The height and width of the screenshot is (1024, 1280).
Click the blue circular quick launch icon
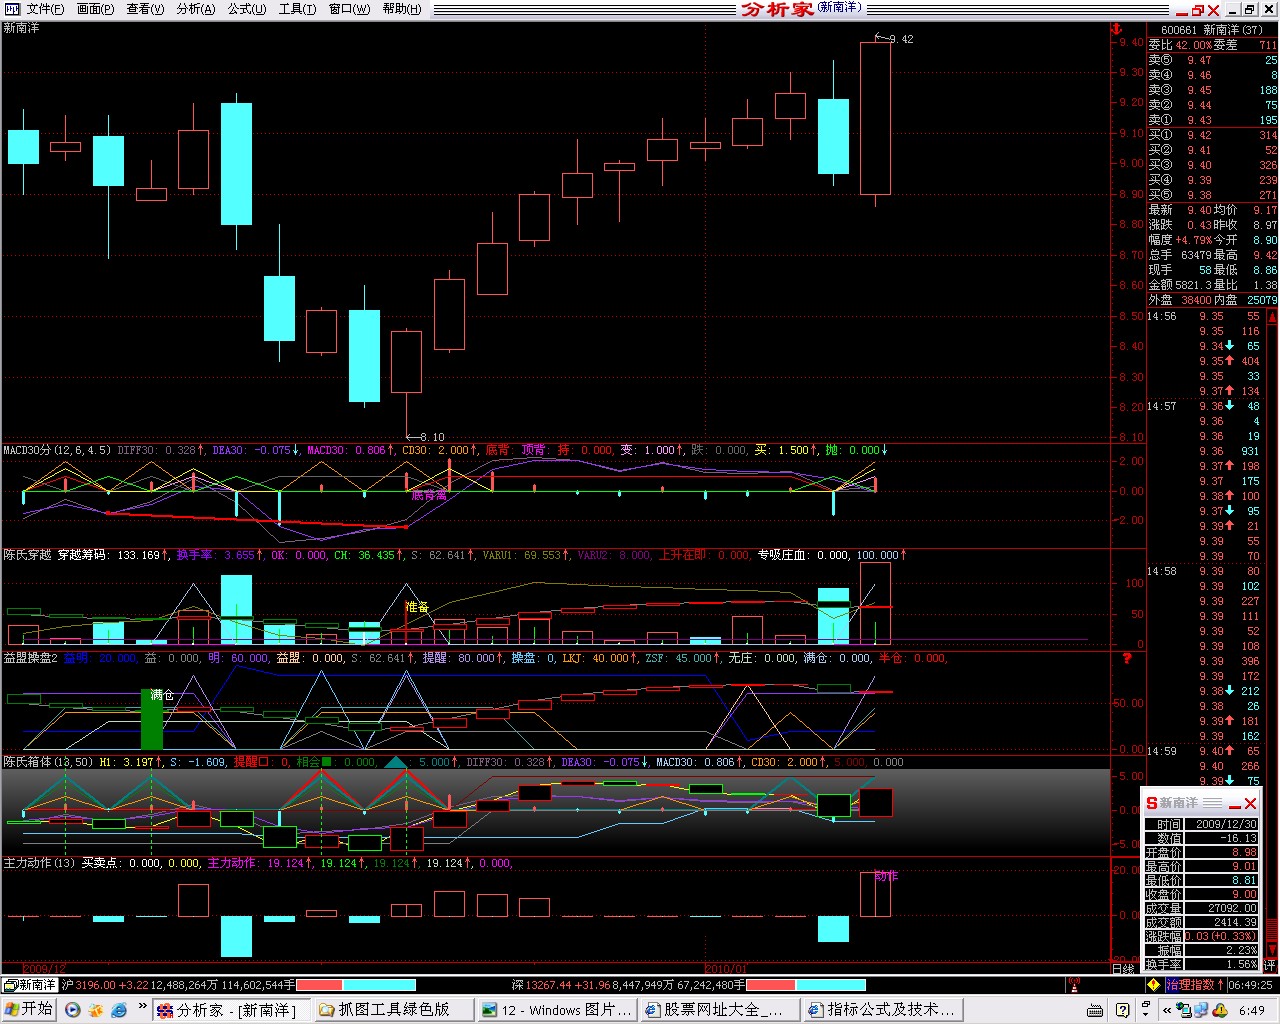(x=72, y=1010)
